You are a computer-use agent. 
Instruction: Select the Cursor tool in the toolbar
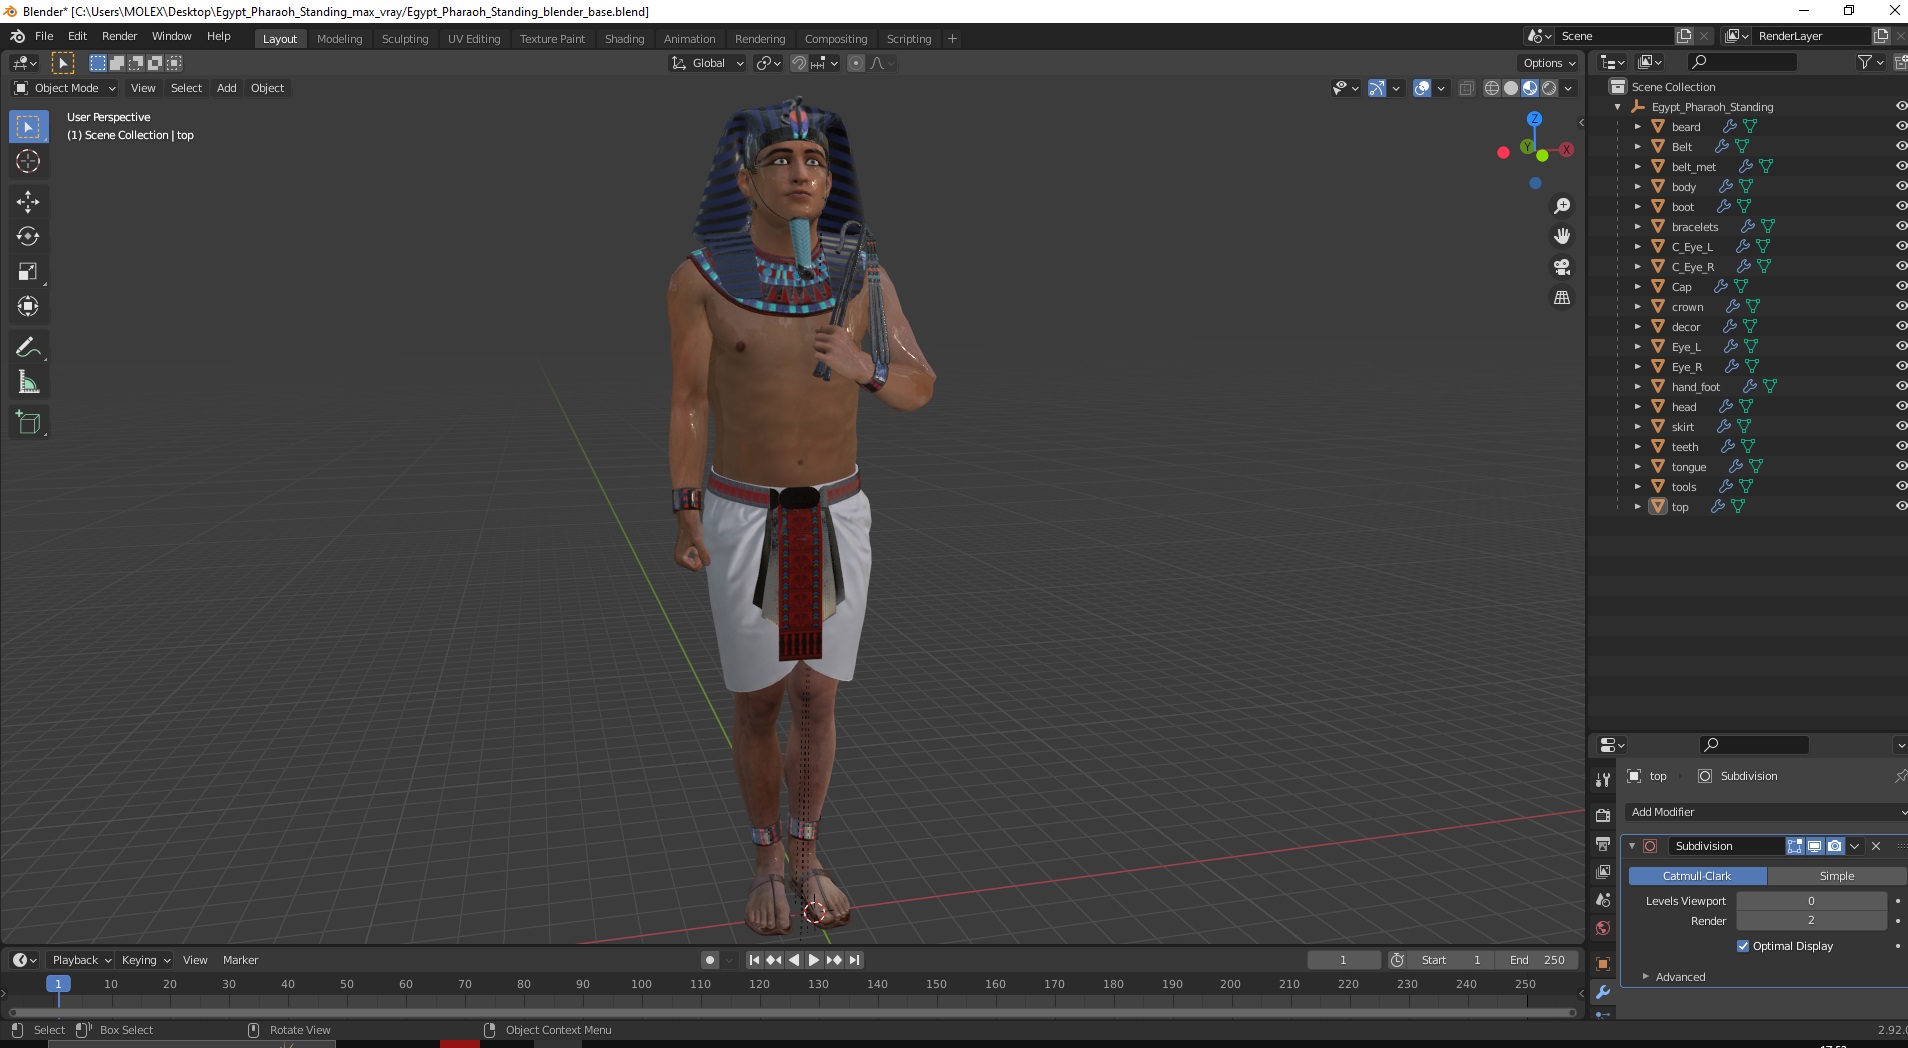[28, 161]
